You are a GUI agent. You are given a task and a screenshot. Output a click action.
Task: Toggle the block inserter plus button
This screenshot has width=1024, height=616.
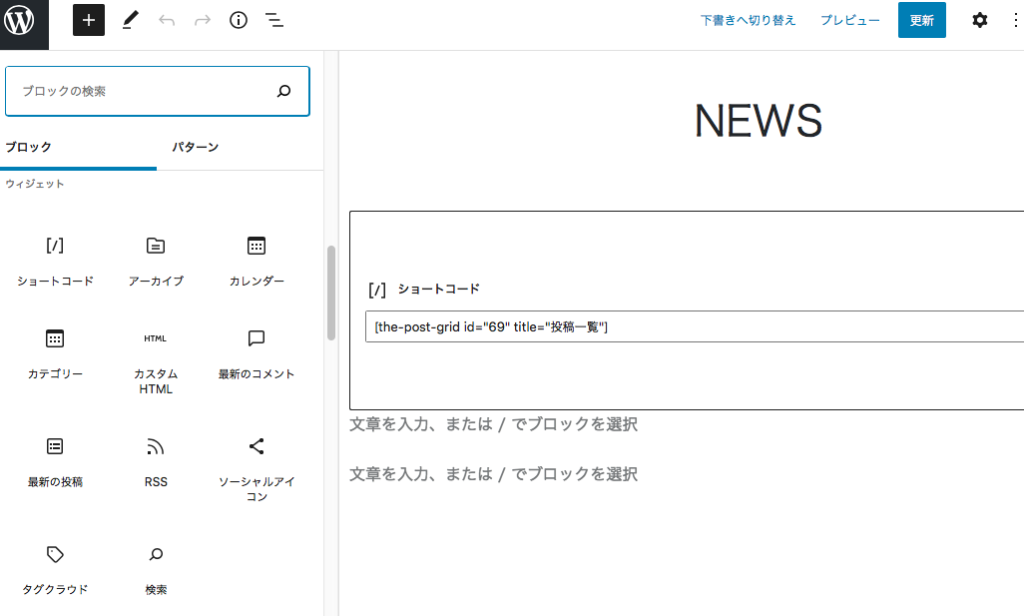89,20
